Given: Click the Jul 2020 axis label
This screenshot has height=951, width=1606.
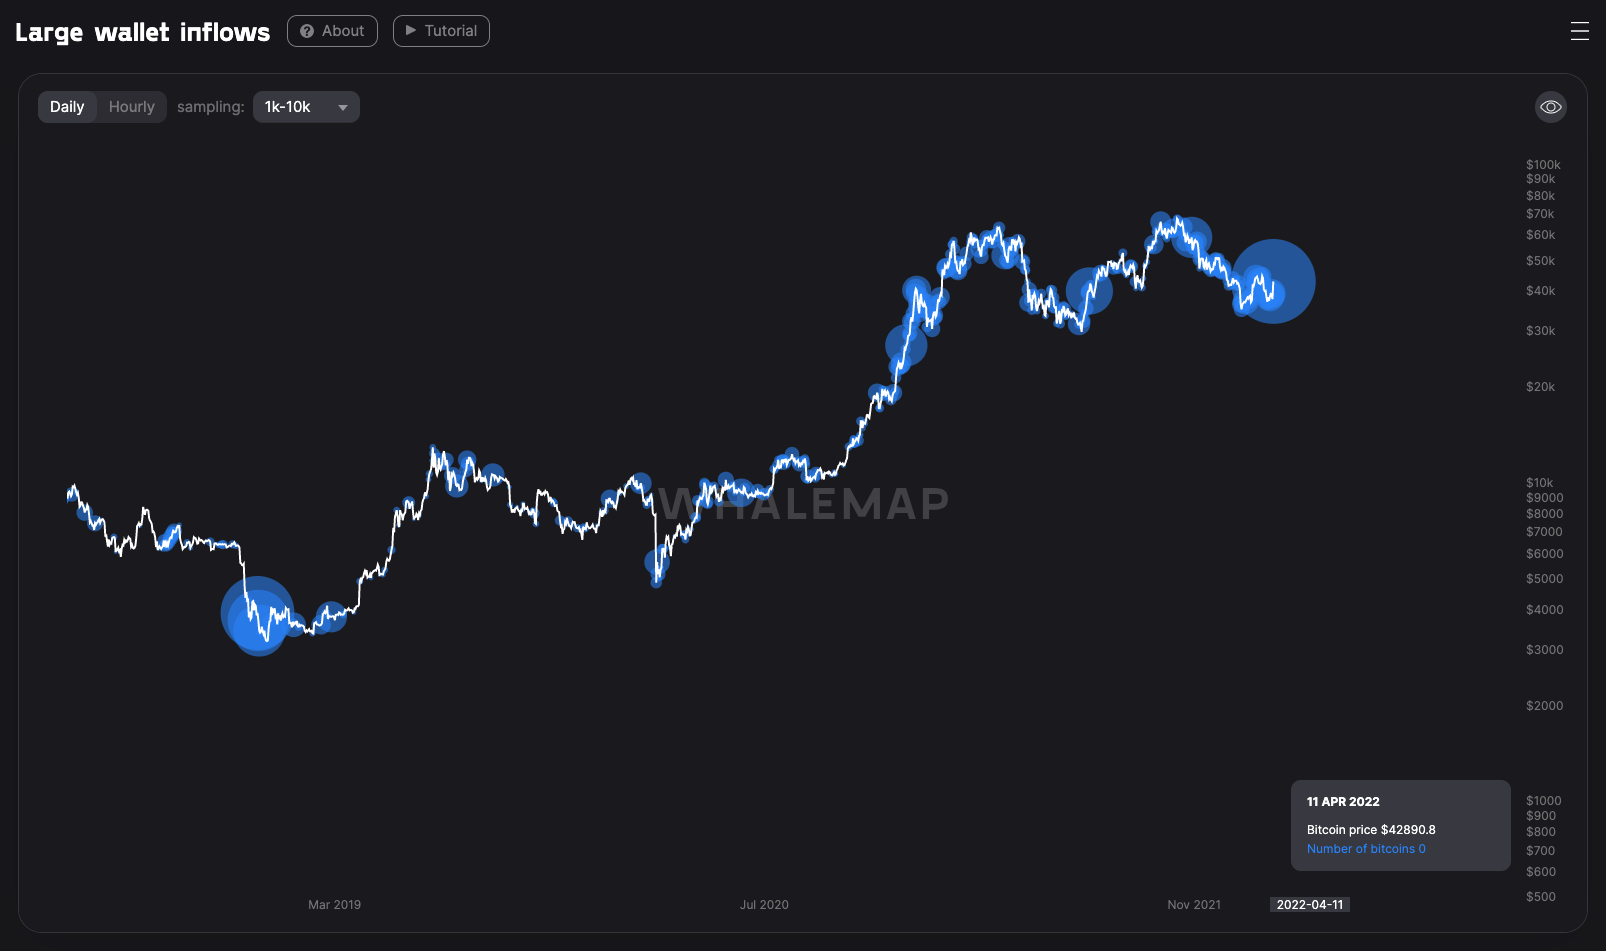Looking at the screenshot, I should click(x=764, y=904).
